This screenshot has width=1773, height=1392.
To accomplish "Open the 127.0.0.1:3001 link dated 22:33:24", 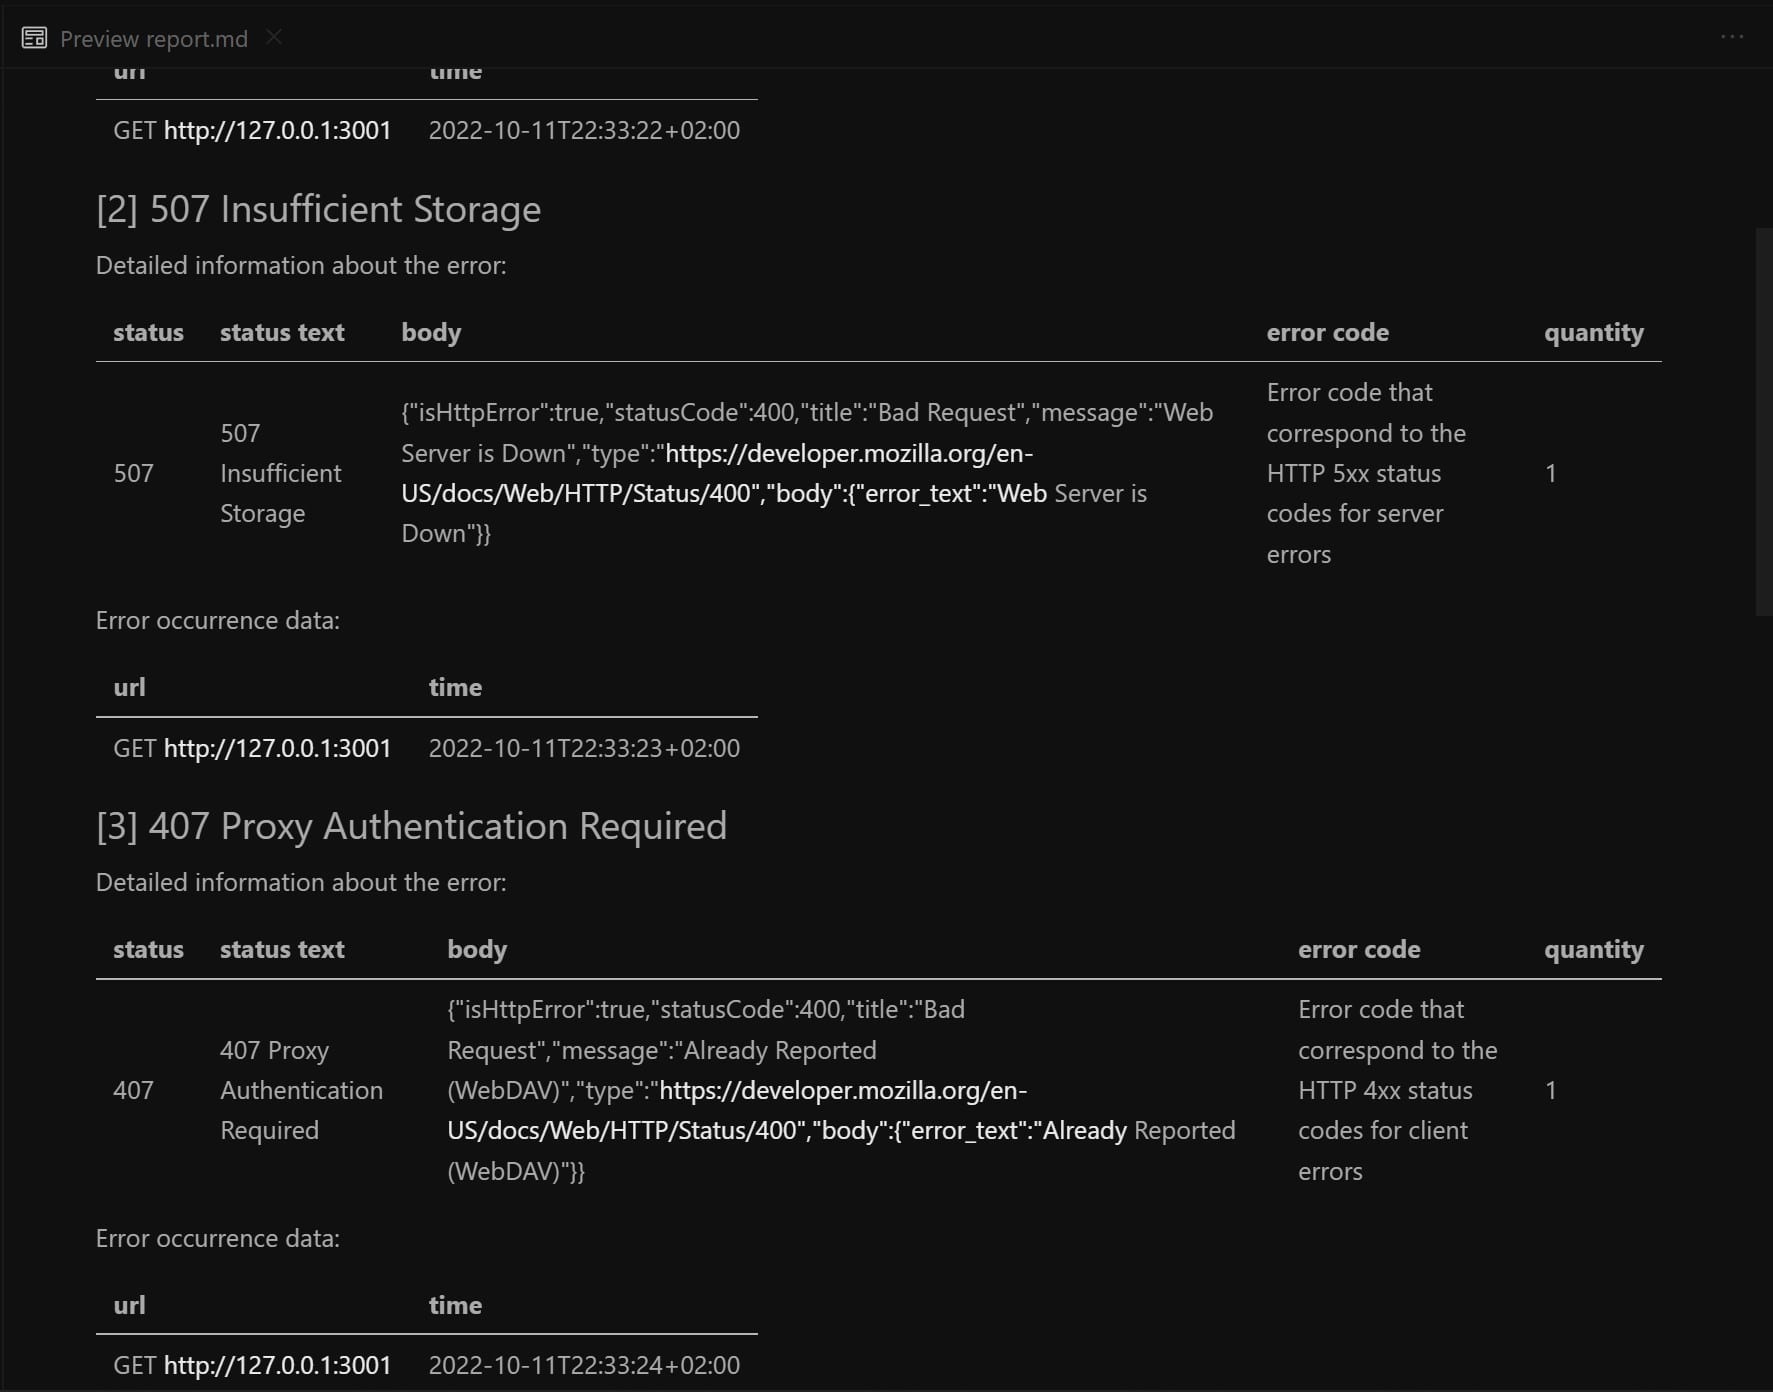I will pyautogui.click(x=277, y=1365).
